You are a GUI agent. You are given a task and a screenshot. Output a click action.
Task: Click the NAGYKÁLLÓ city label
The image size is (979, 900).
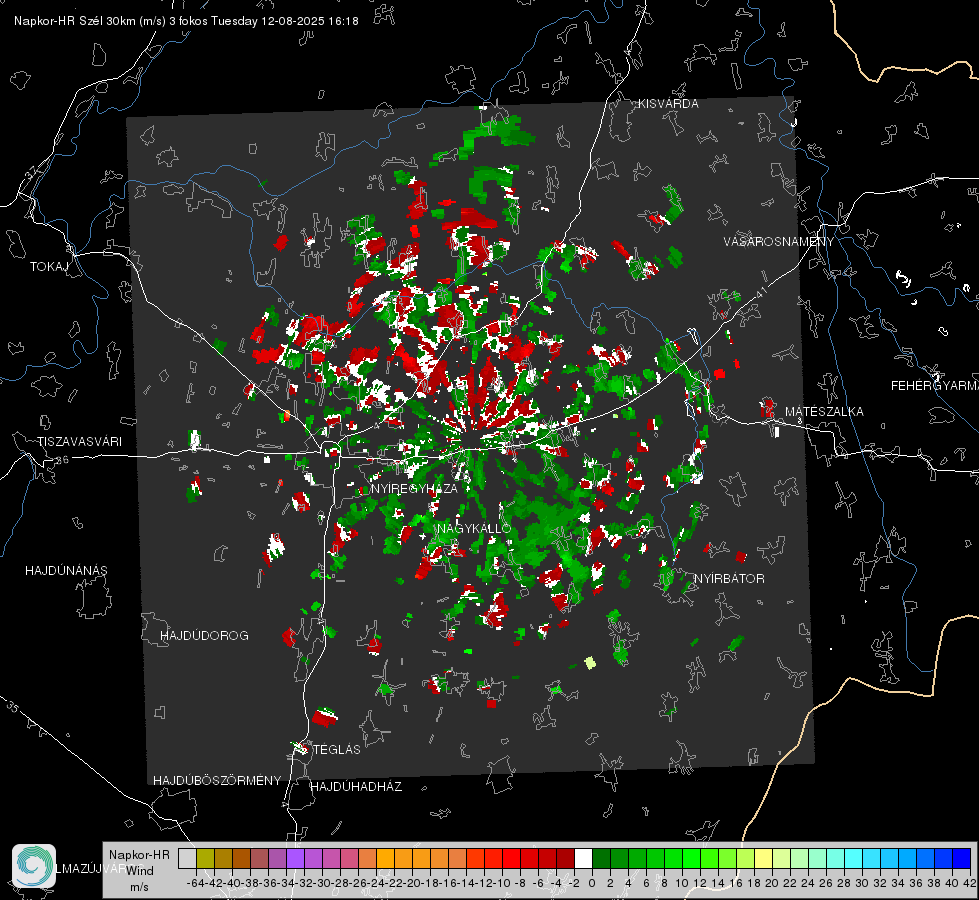[474, 528]
